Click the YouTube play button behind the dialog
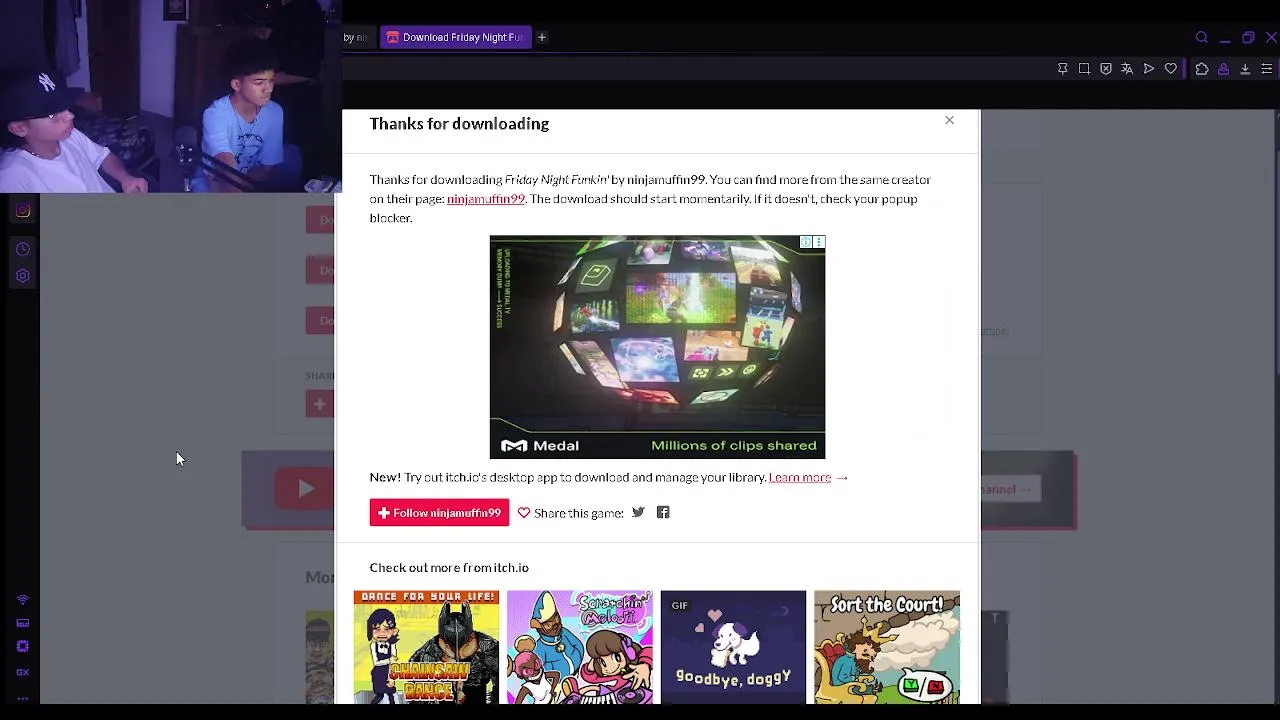The width and height of the screenshot is (1280, 720). click(x=305, y=489)
